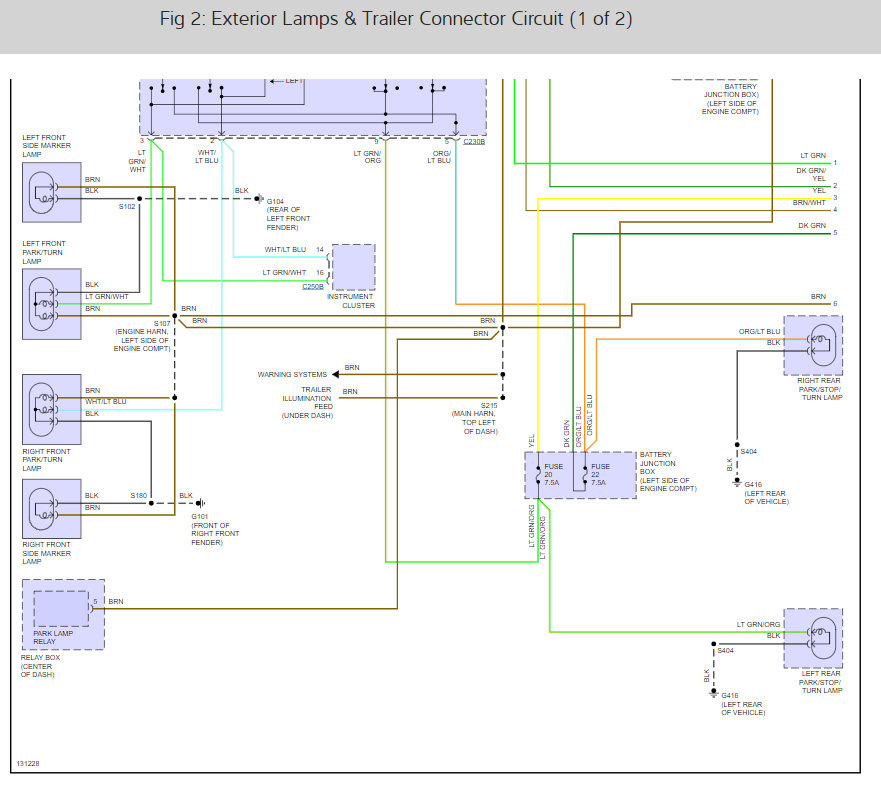Select the left rear park/stop/turn lamp symbol

coord(813,638)
